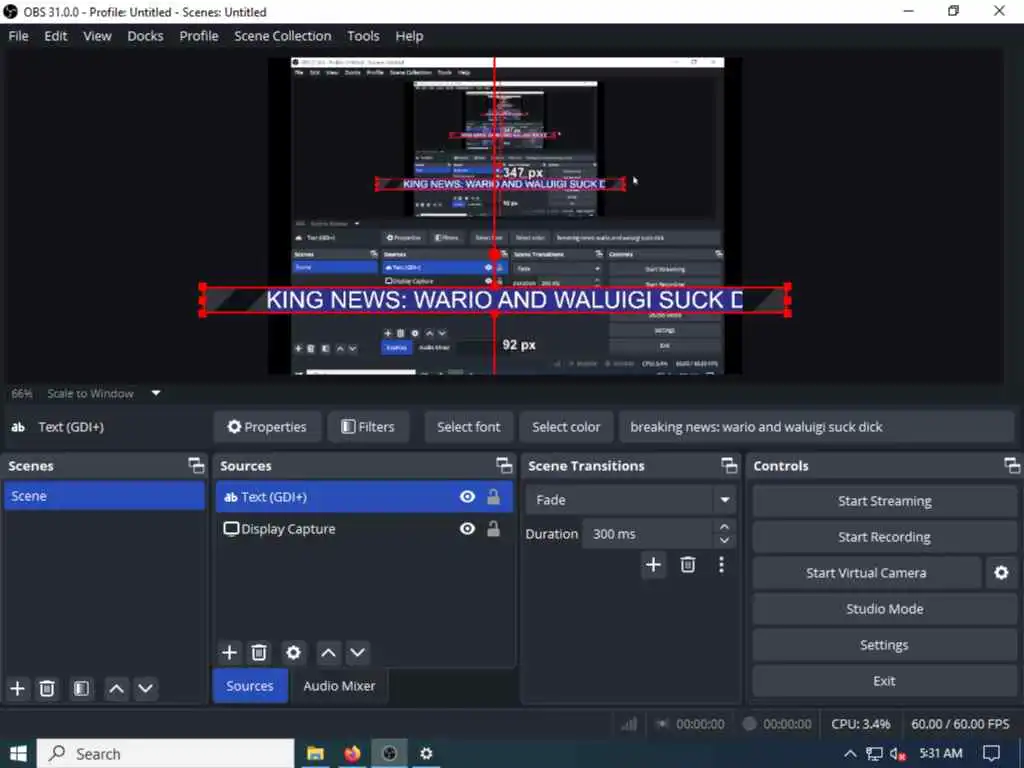1024x768 pixels.
Task: Hide the Text (GDI+) source
Action: point(468,497)
